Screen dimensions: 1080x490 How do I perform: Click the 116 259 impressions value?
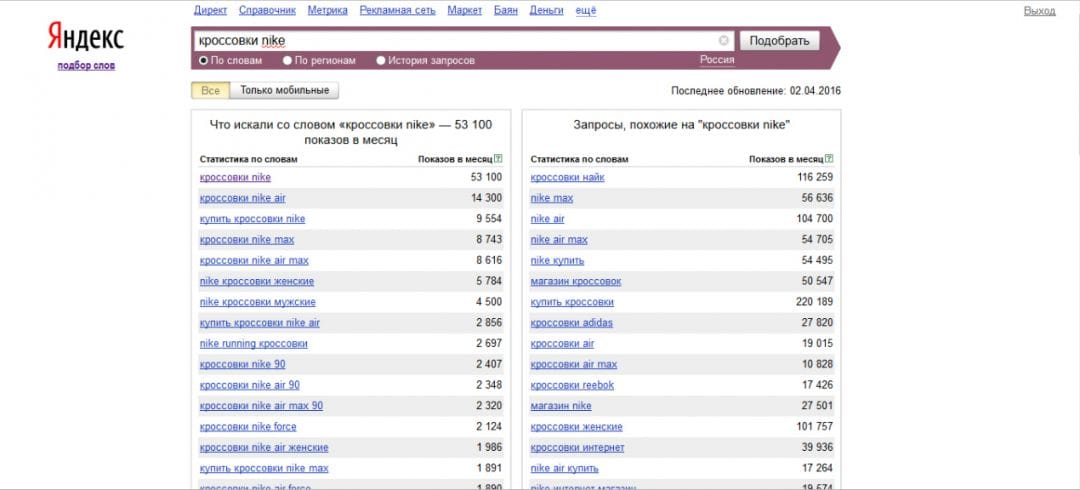(816, 178)
